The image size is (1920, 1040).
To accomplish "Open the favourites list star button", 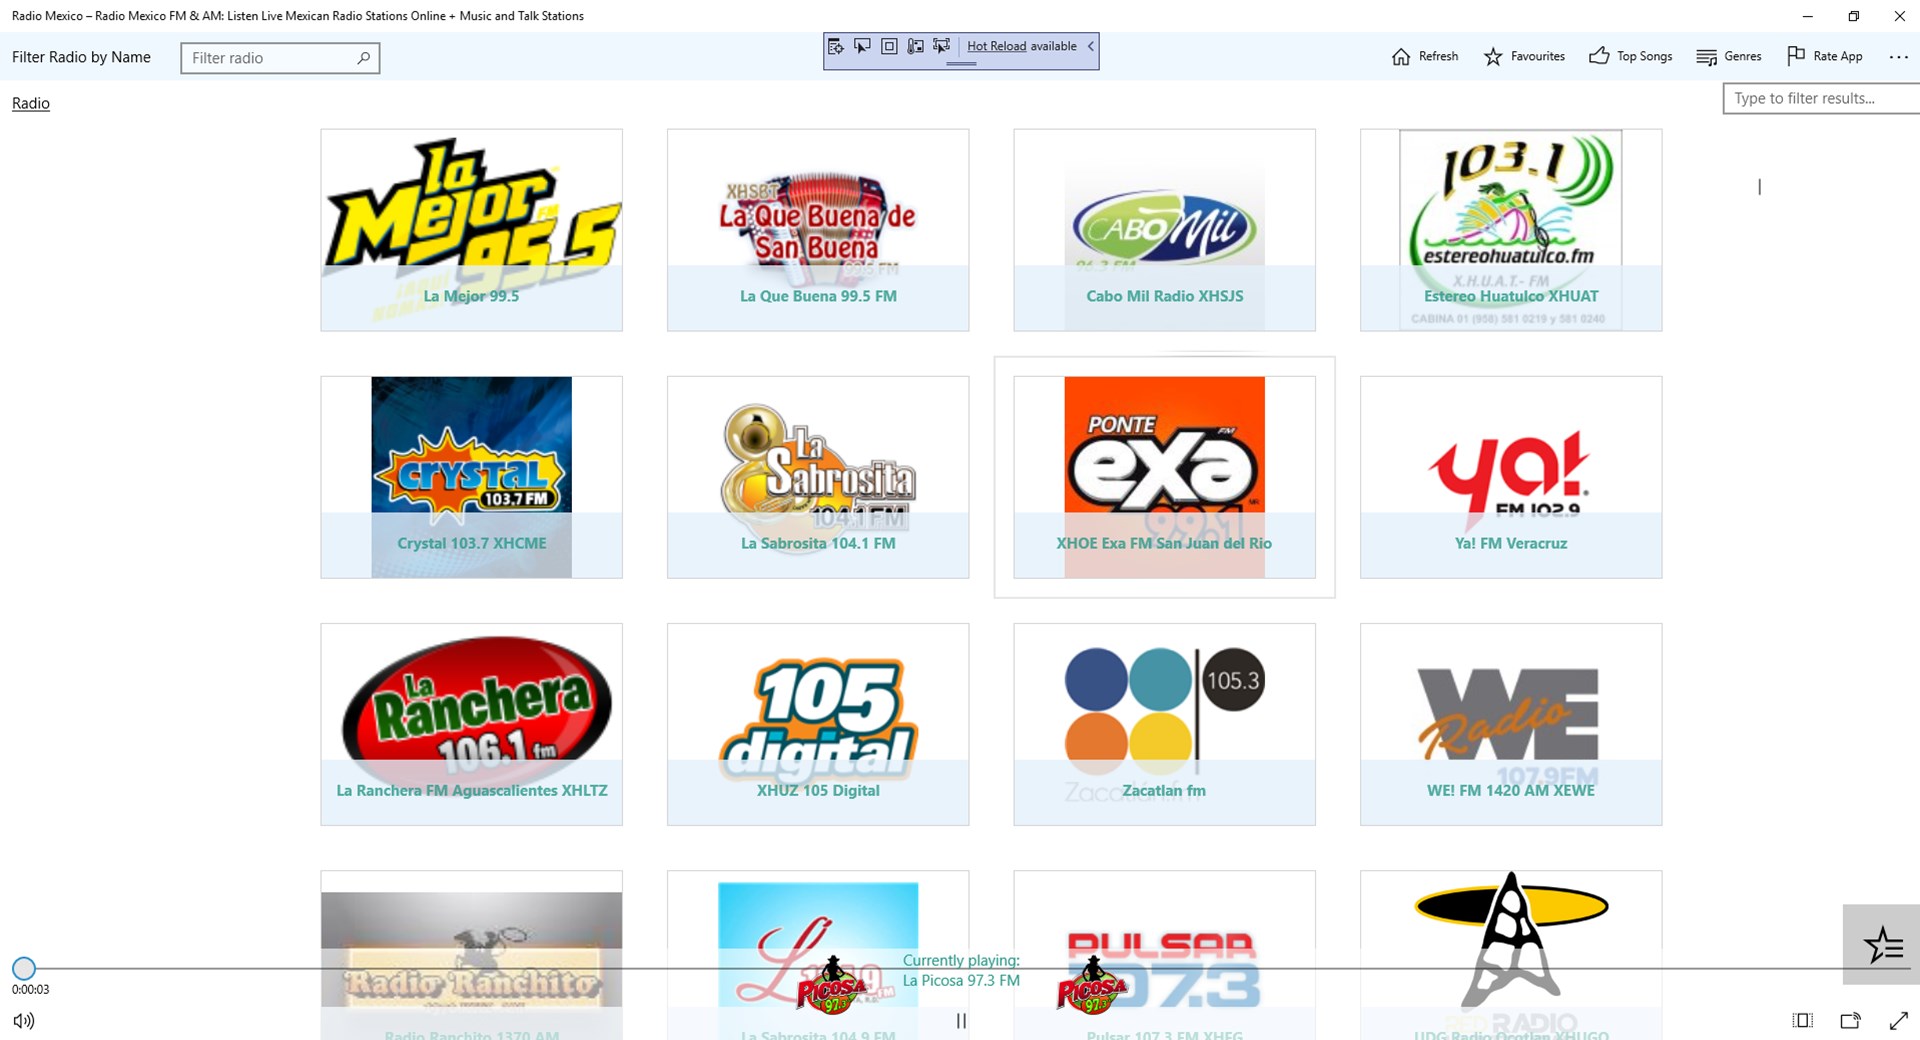I will (x=1881, y=945).
